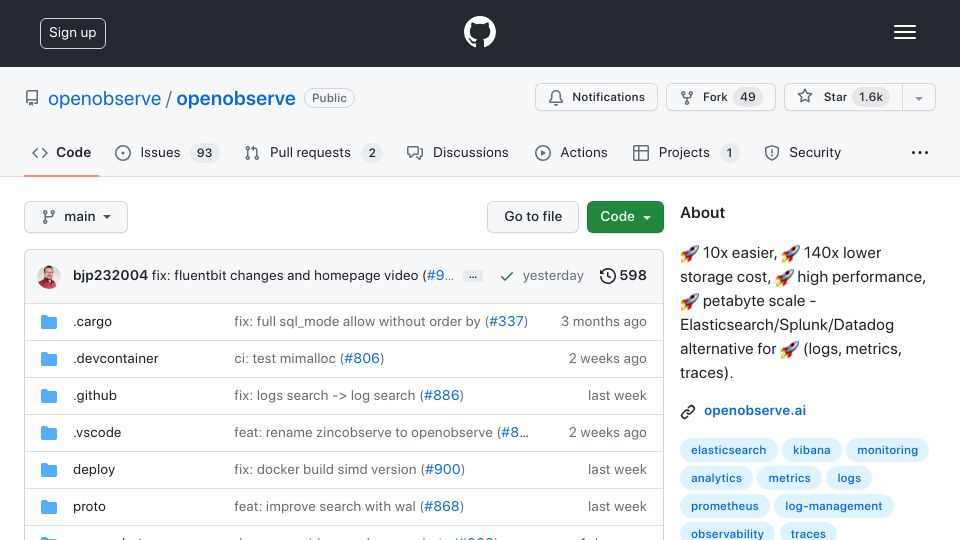960x540 pixels.
Task: Click the Notifications button
Action: [x=596, y=97]
